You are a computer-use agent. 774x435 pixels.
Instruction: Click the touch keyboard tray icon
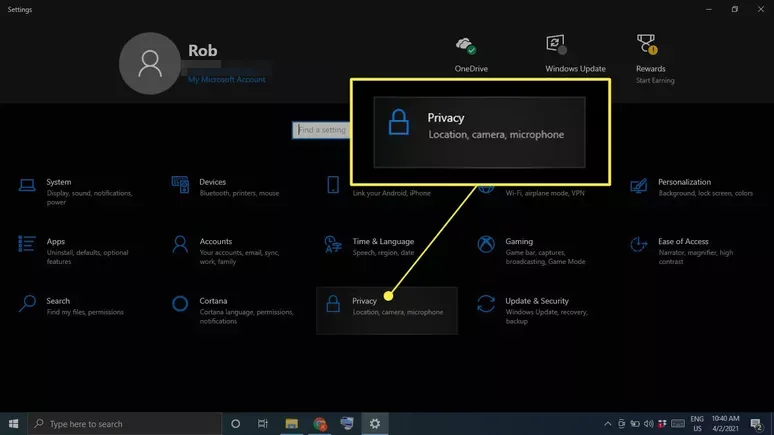point(678,424)
